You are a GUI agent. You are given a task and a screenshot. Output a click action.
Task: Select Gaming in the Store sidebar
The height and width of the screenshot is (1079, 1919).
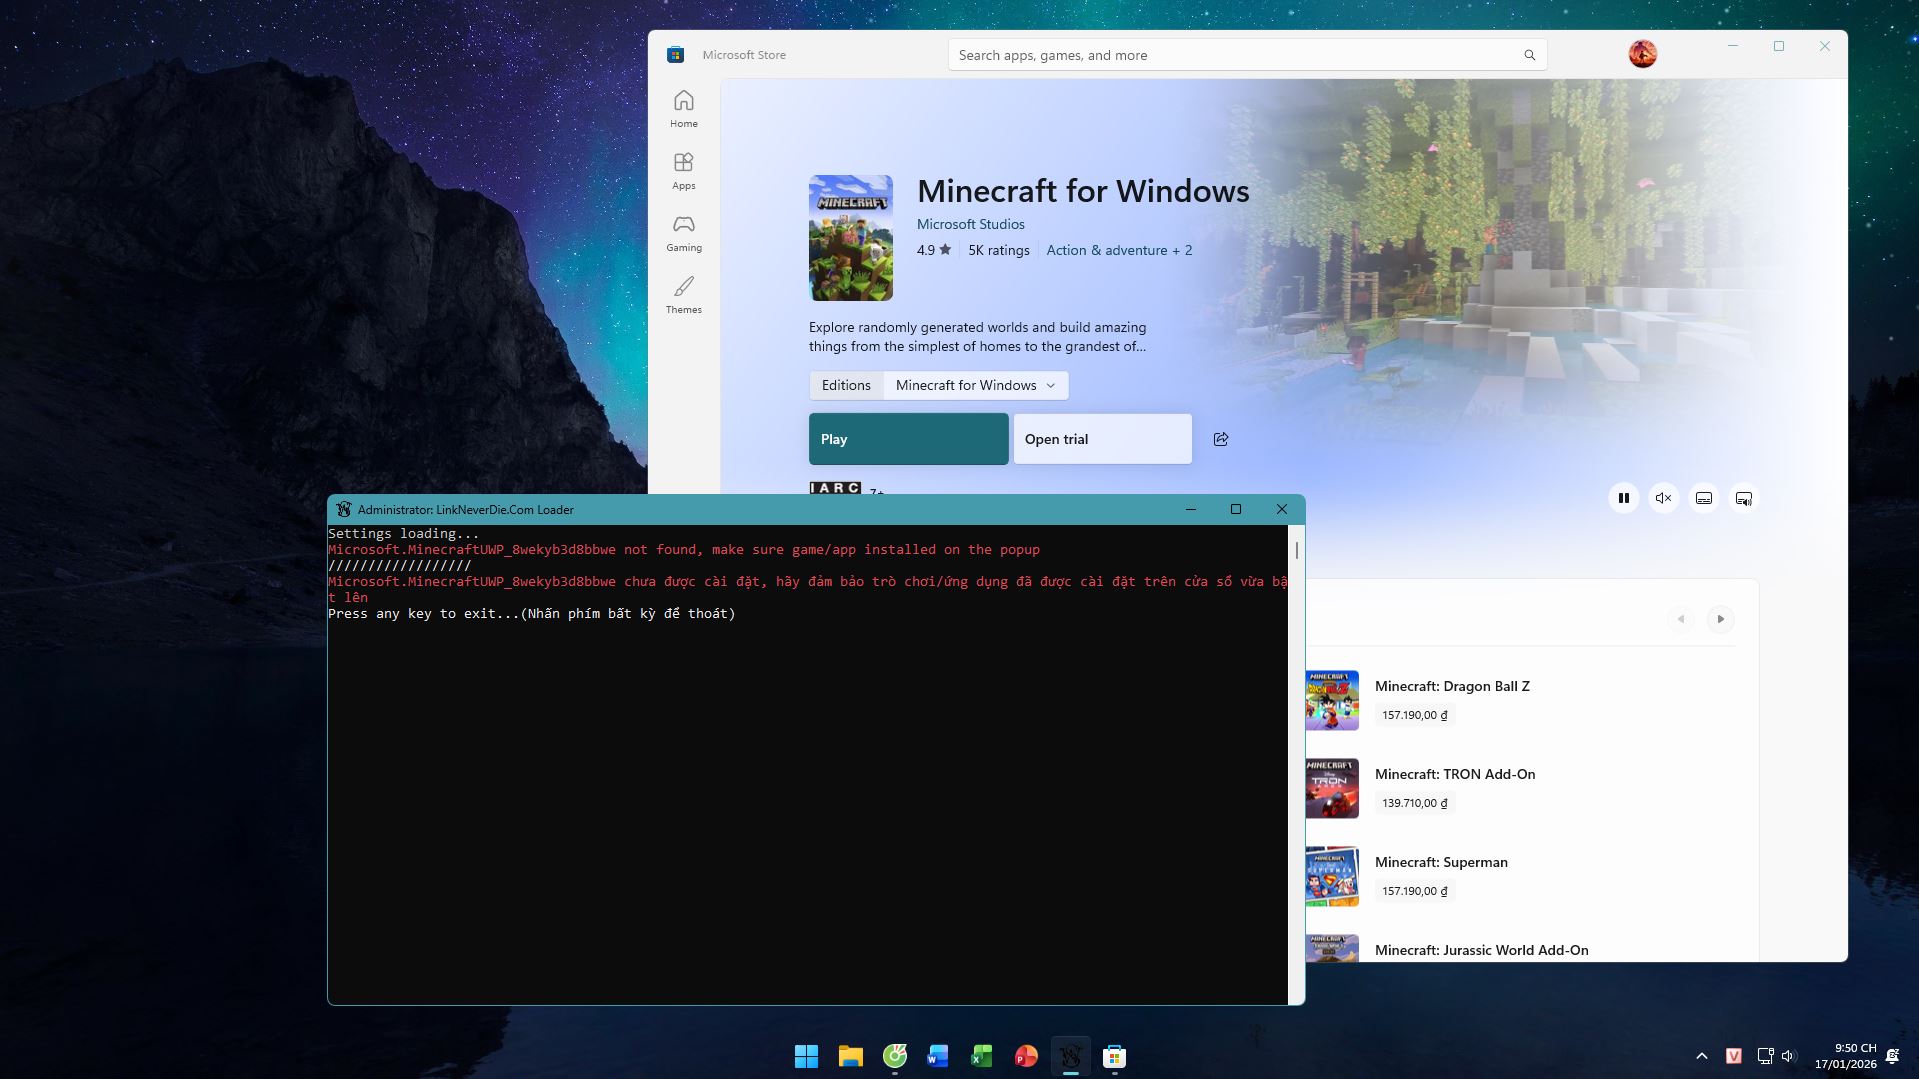coord(684,232)
